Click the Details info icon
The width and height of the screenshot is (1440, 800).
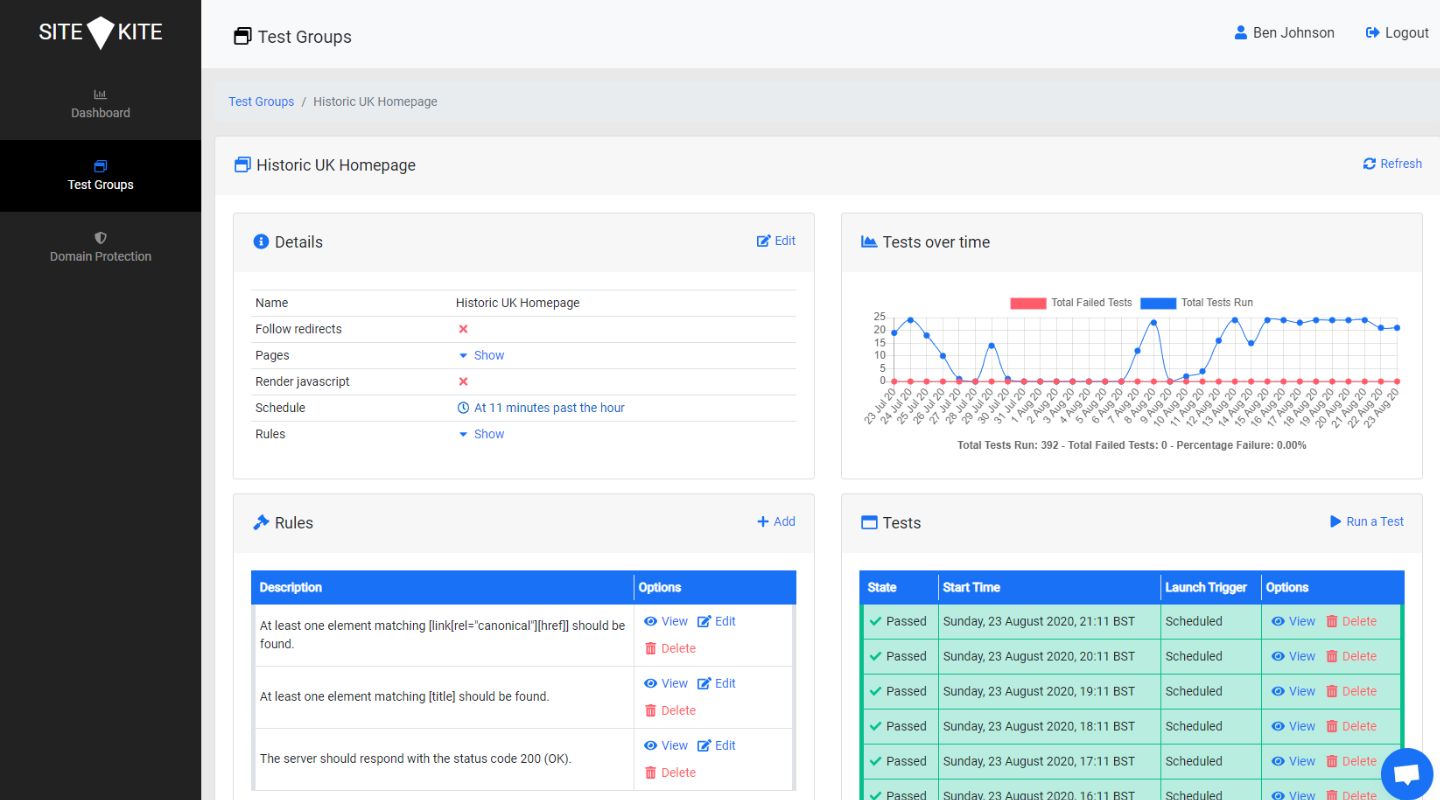pos(261,240)
